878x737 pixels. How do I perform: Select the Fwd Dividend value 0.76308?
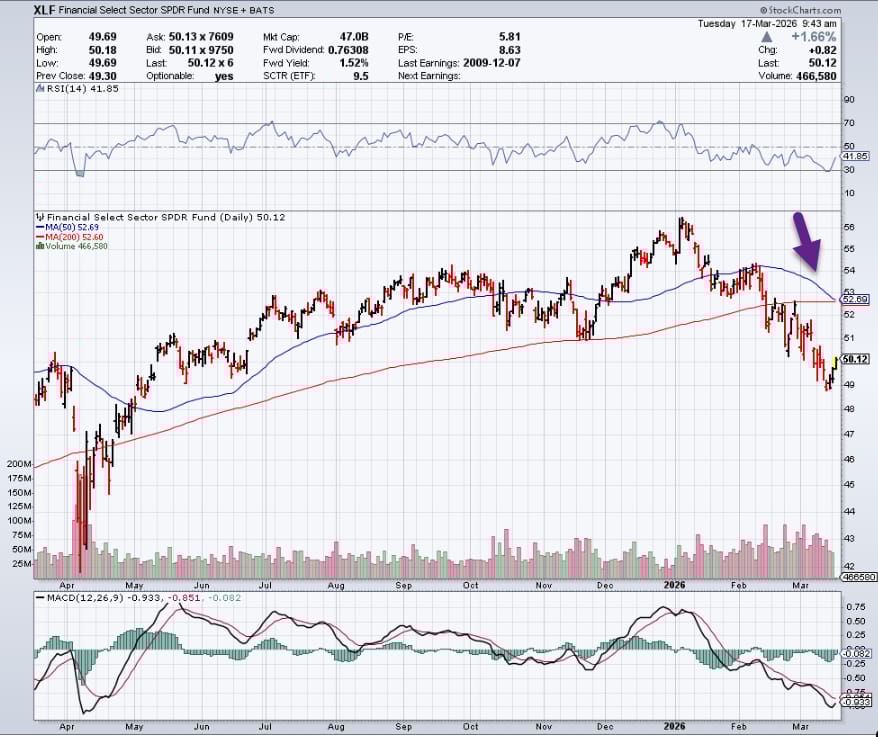pyautogui.click(x=348, y=50)
